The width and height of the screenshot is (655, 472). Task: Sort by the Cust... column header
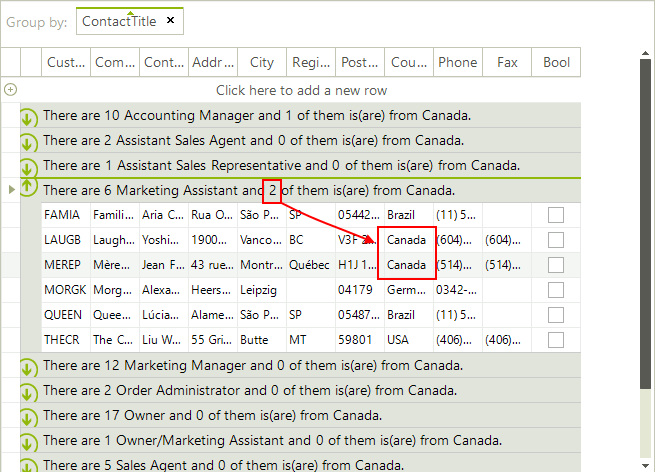click(66, 62)
